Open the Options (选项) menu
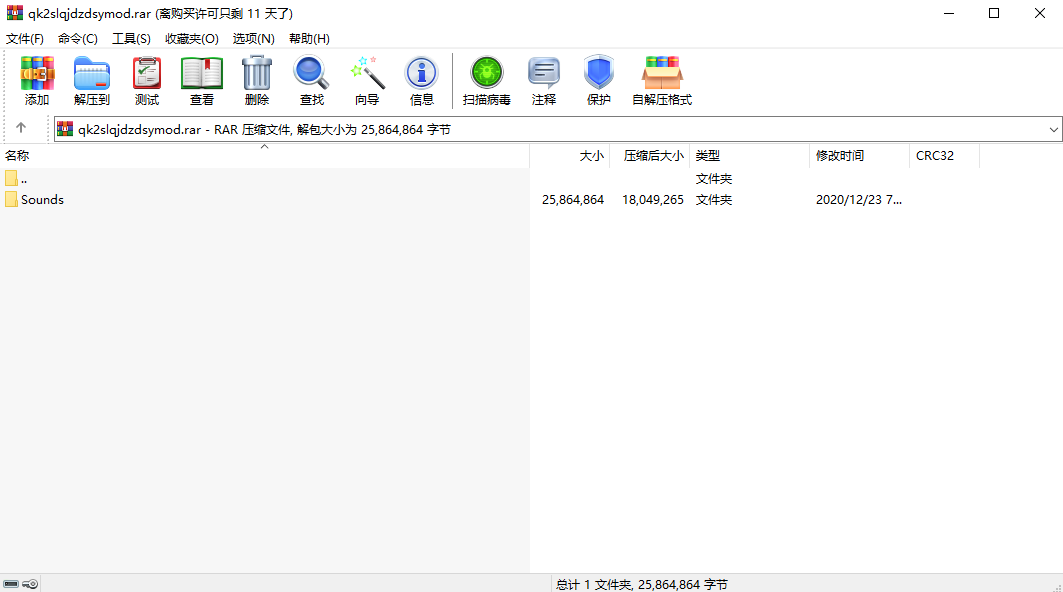The width and height of the screenshot is (1063, 592). pos(254,39)
